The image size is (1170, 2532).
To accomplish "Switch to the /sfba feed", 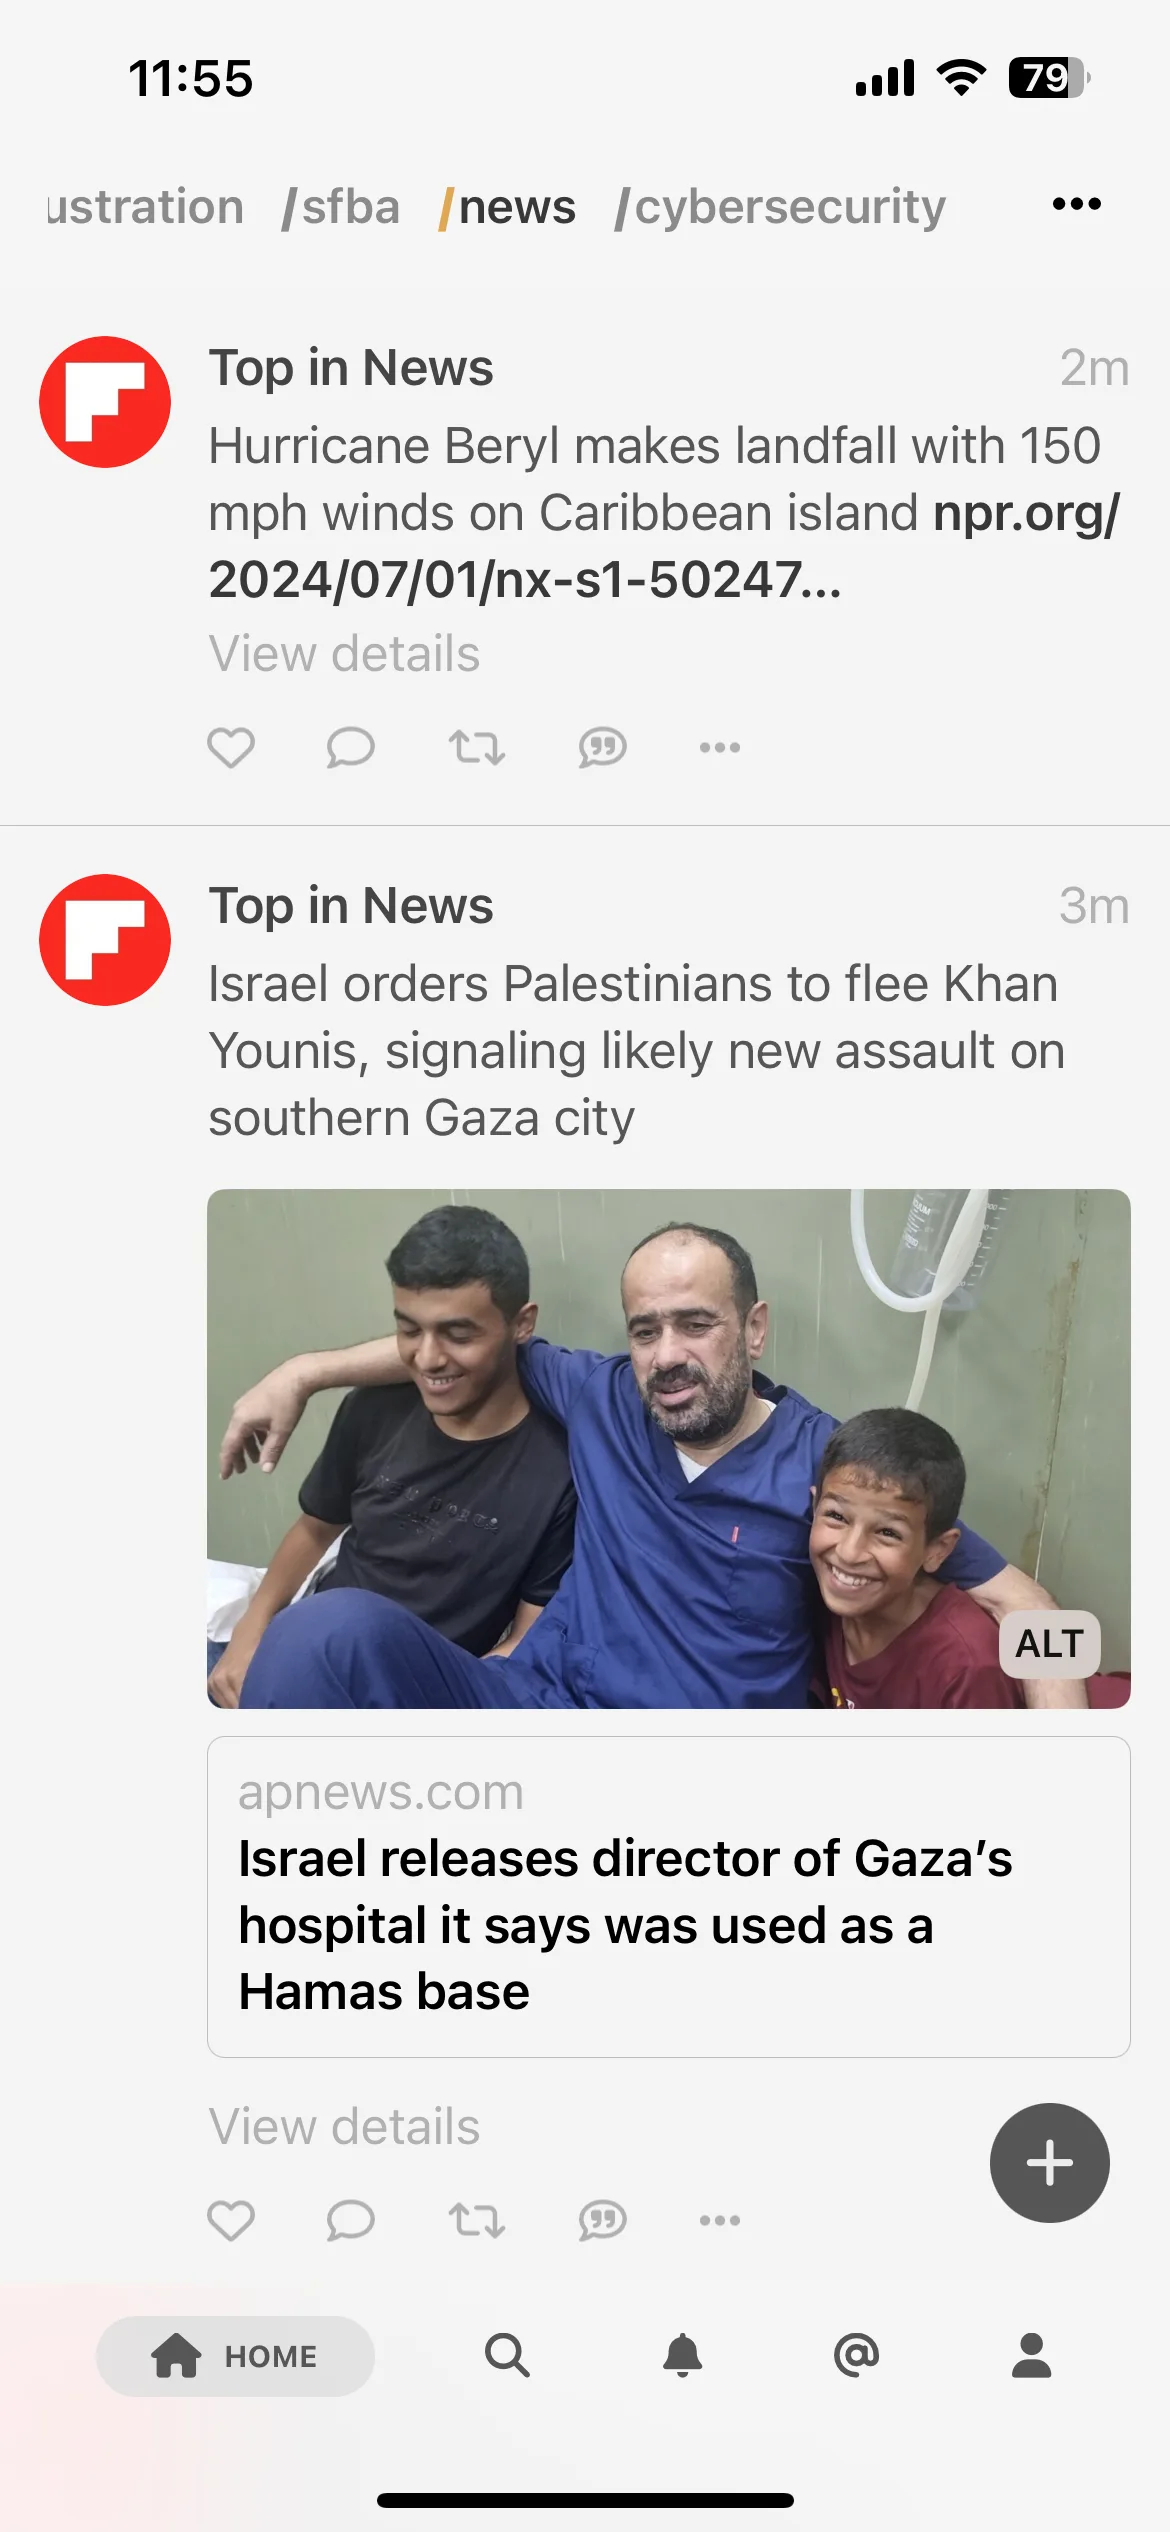I will [x=341, y=207].
